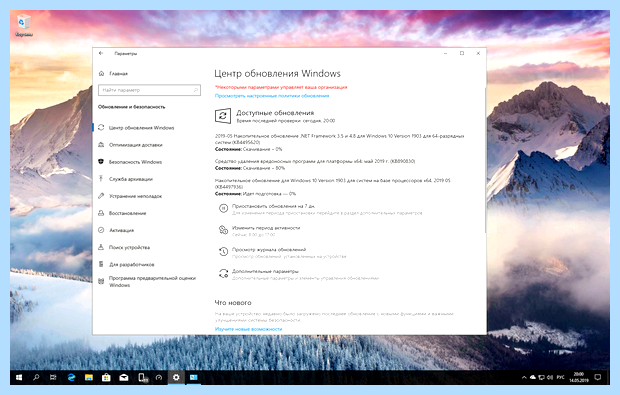Click the Settings window vertical scrollbar
The width and height of the screenshot is (620, 395).
(x=485, y=160)
